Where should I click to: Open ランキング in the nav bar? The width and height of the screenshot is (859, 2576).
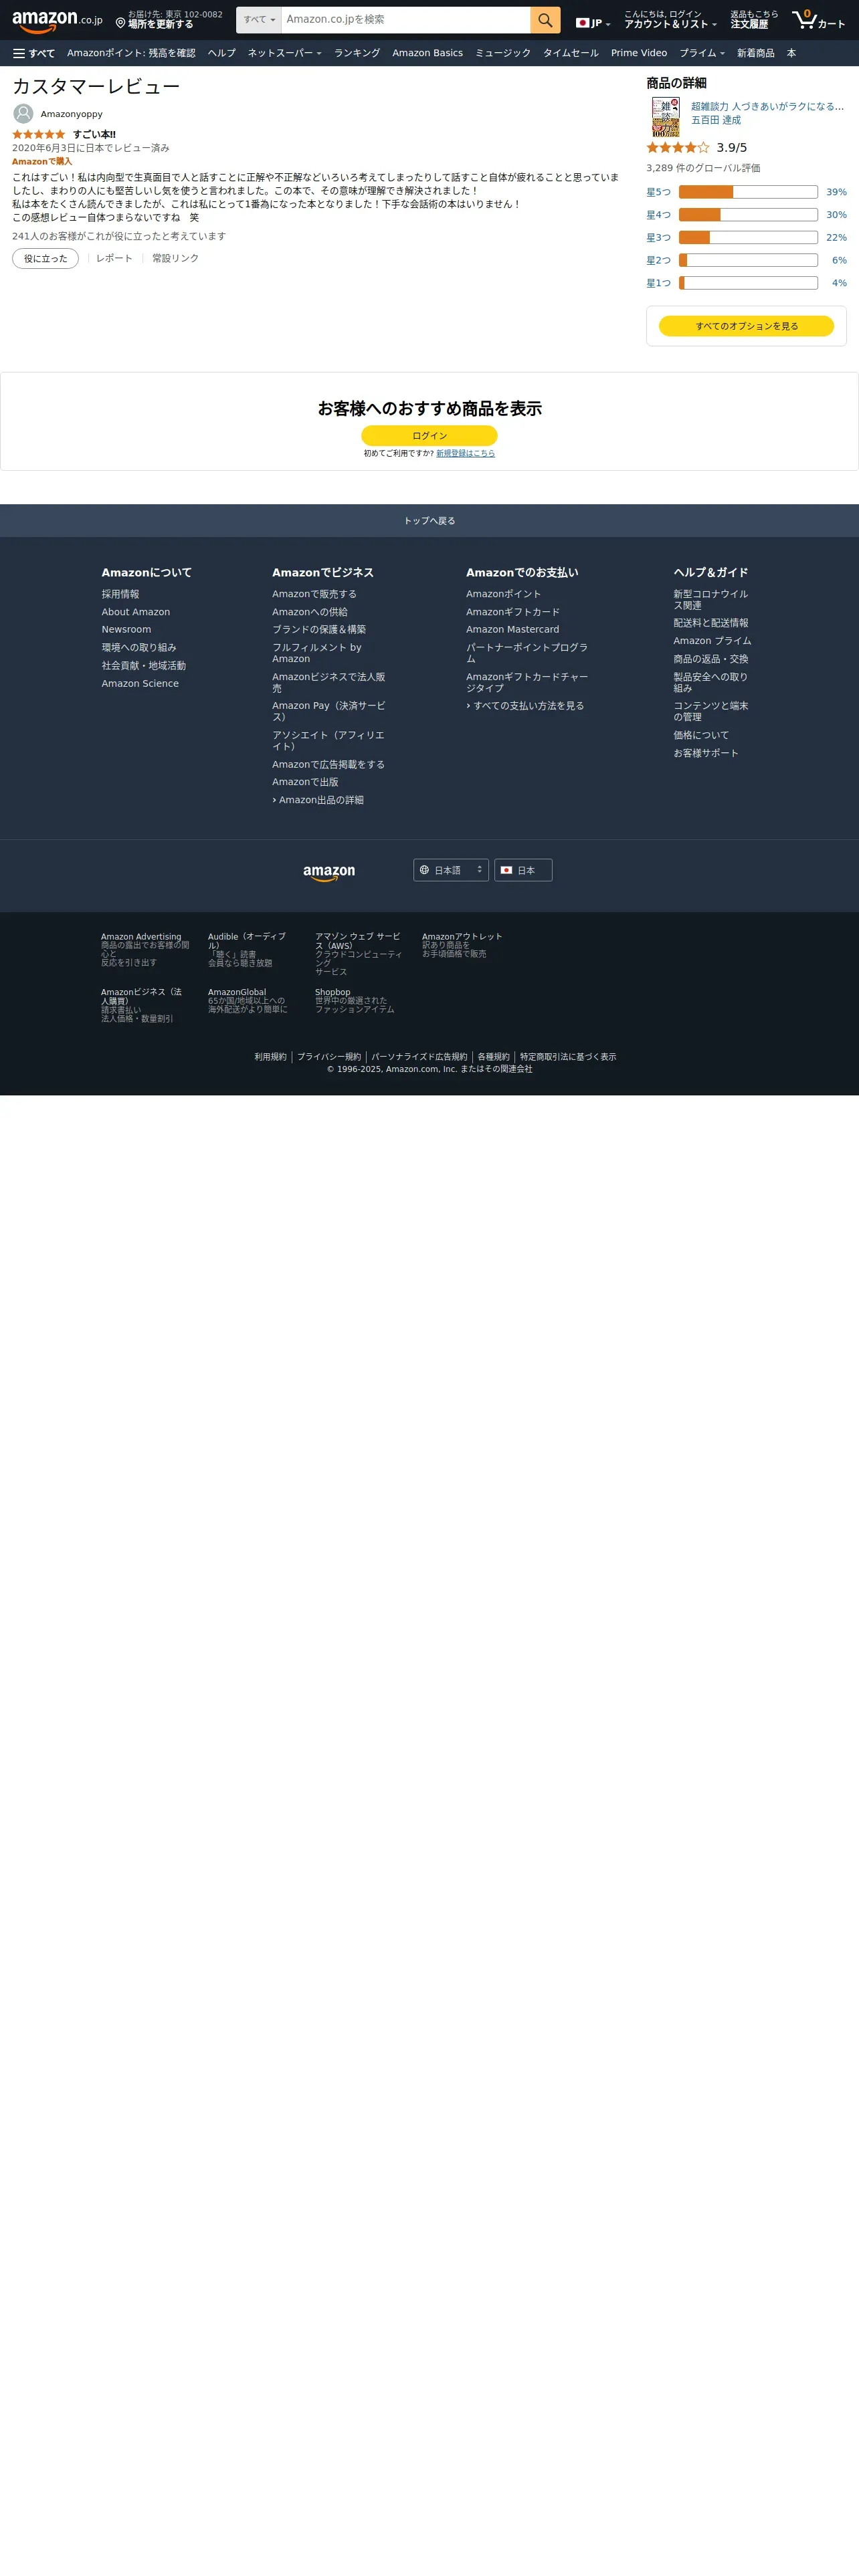coord(357,53)
